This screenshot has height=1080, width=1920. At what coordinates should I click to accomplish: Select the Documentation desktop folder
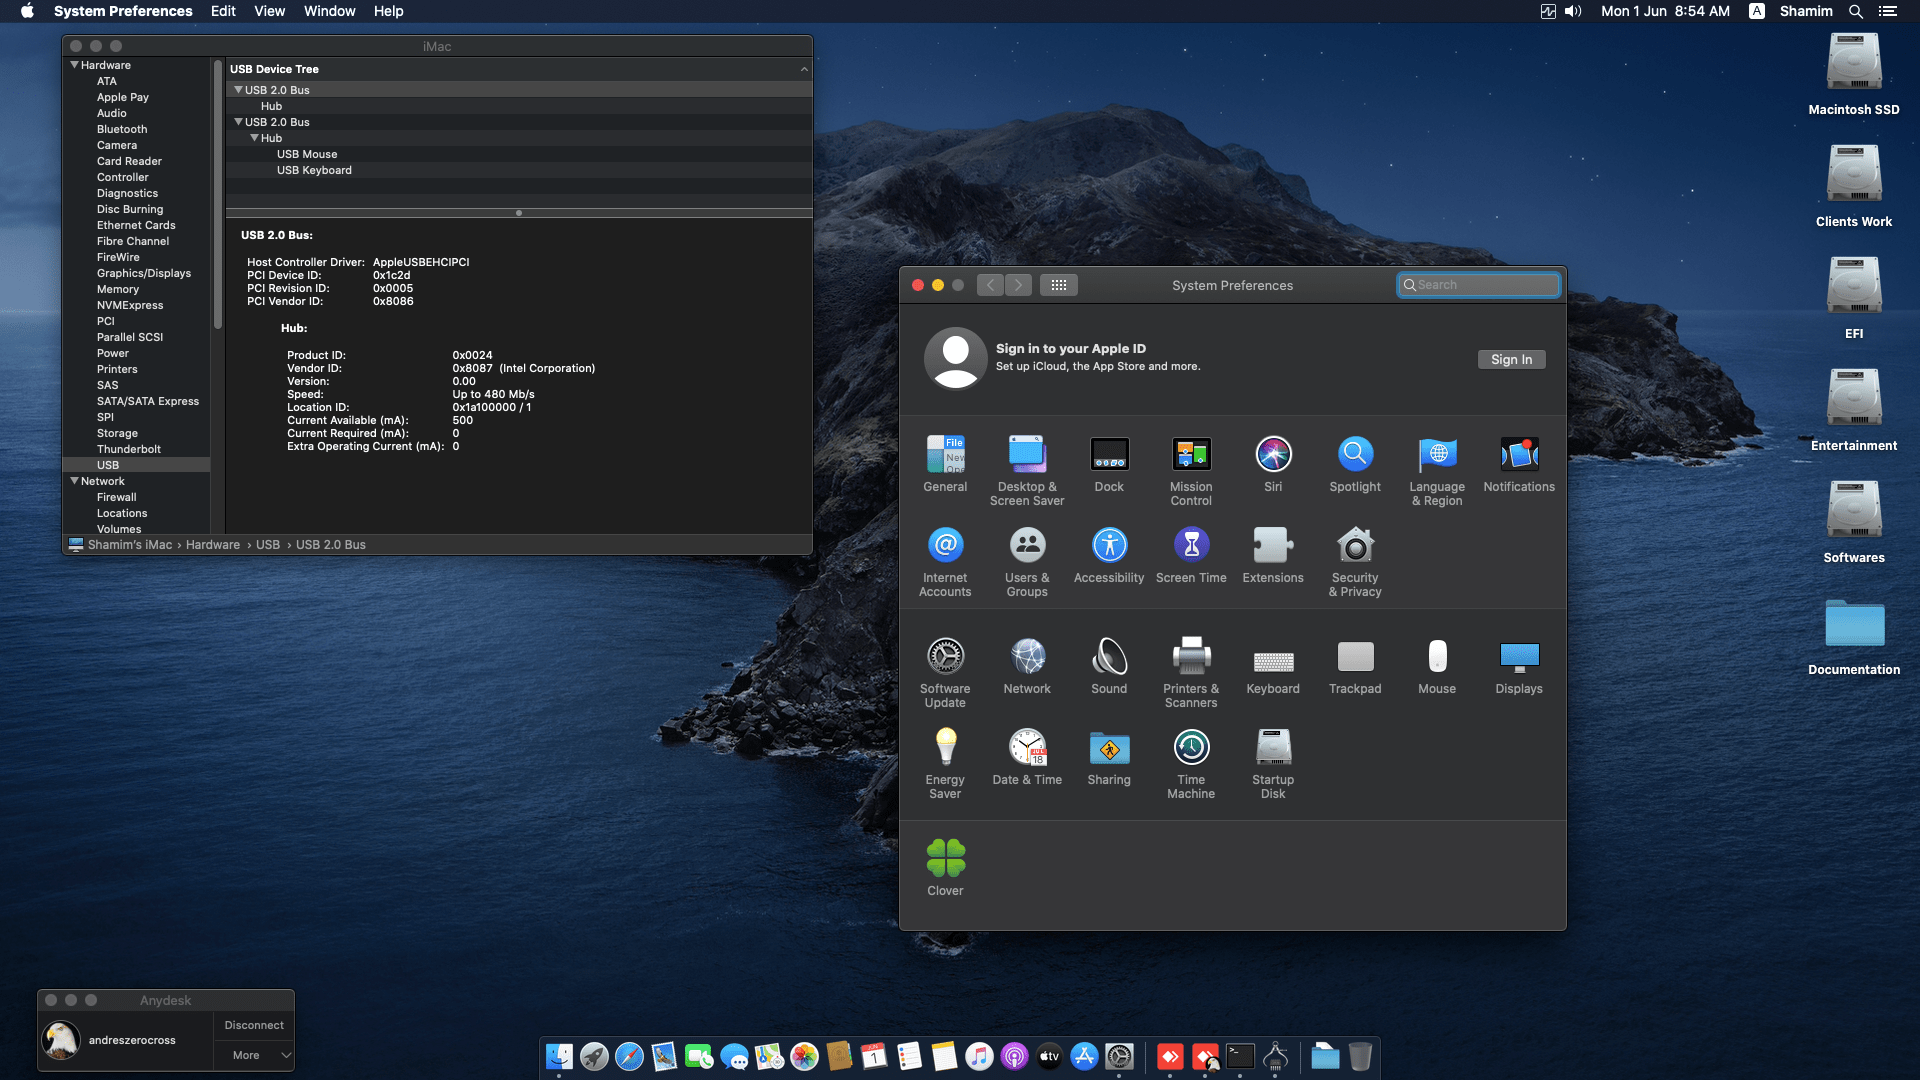[x=1854, y=636]
